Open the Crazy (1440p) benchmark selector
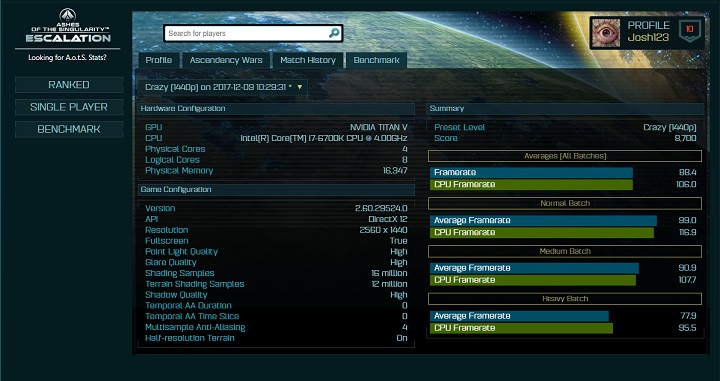The height and width of the screenshot is (381, 720). coord(224,87)
